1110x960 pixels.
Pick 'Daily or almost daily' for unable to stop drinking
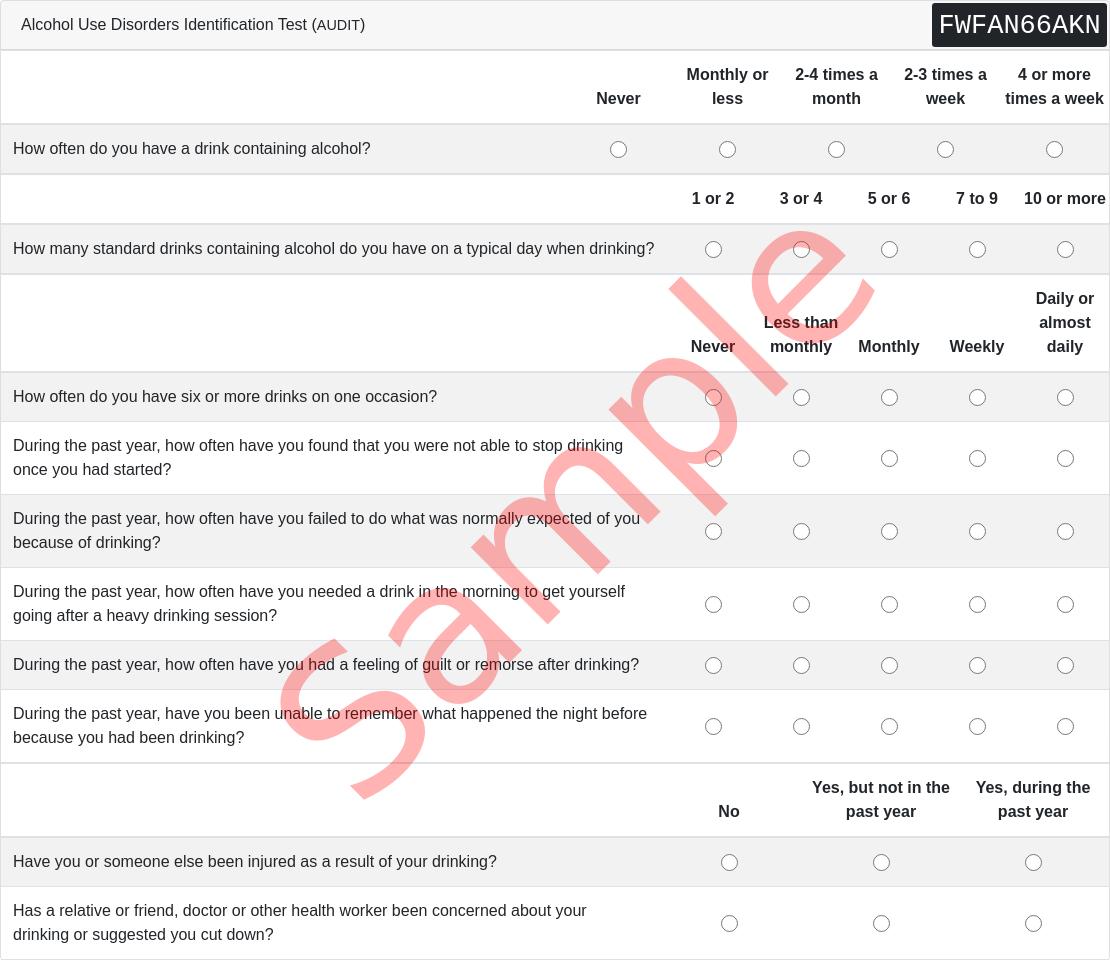click(1065, 458)
